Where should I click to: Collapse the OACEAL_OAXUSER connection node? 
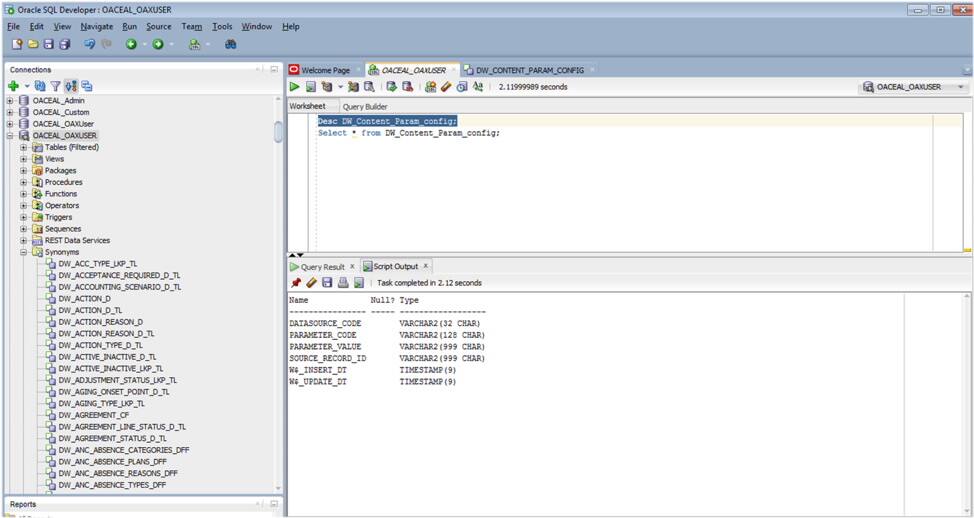pos(10,135)
